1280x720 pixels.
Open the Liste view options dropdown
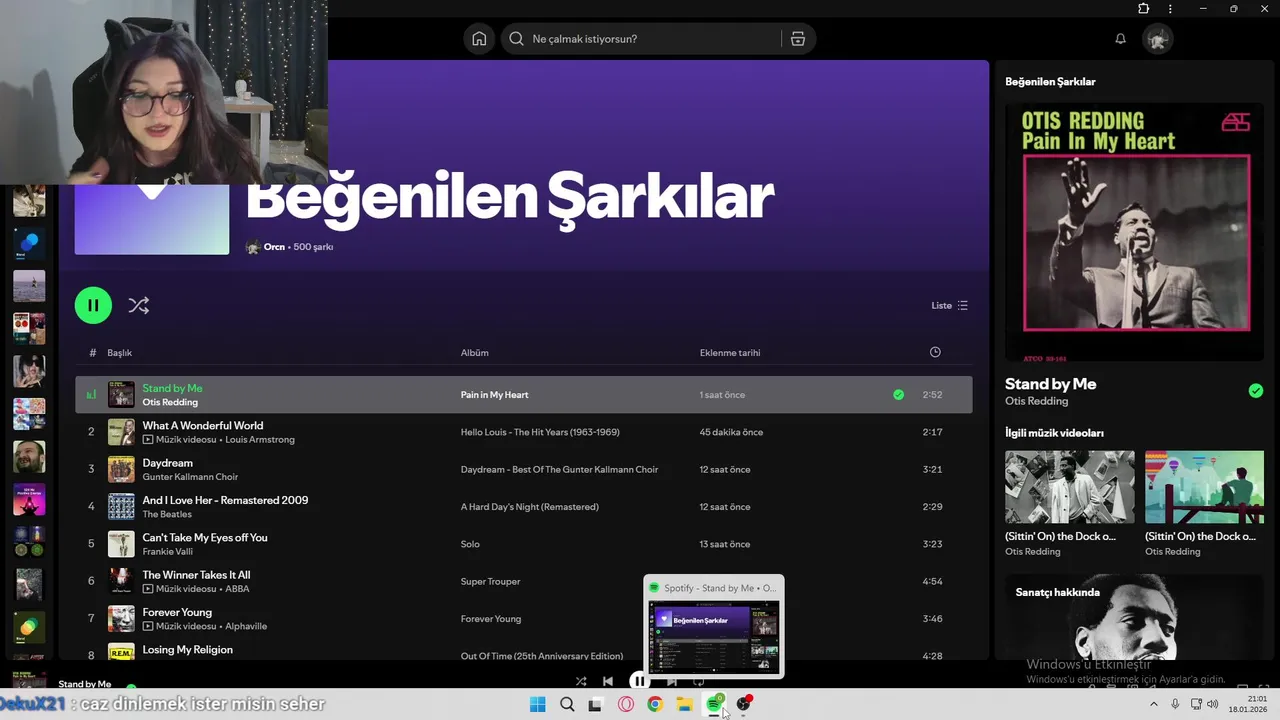click(949, 305)
